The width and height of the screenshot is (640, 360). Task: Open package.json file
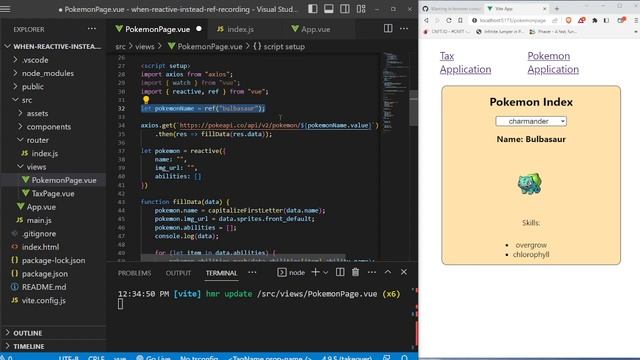click(53, 274)
